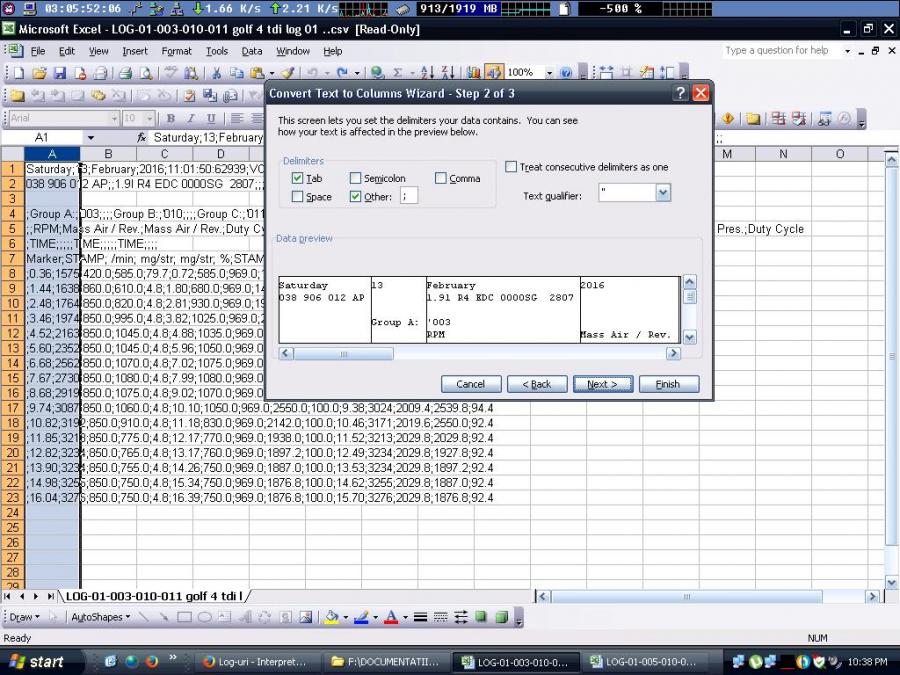Click the Paste icon on the toolbar

coord(257,72)
